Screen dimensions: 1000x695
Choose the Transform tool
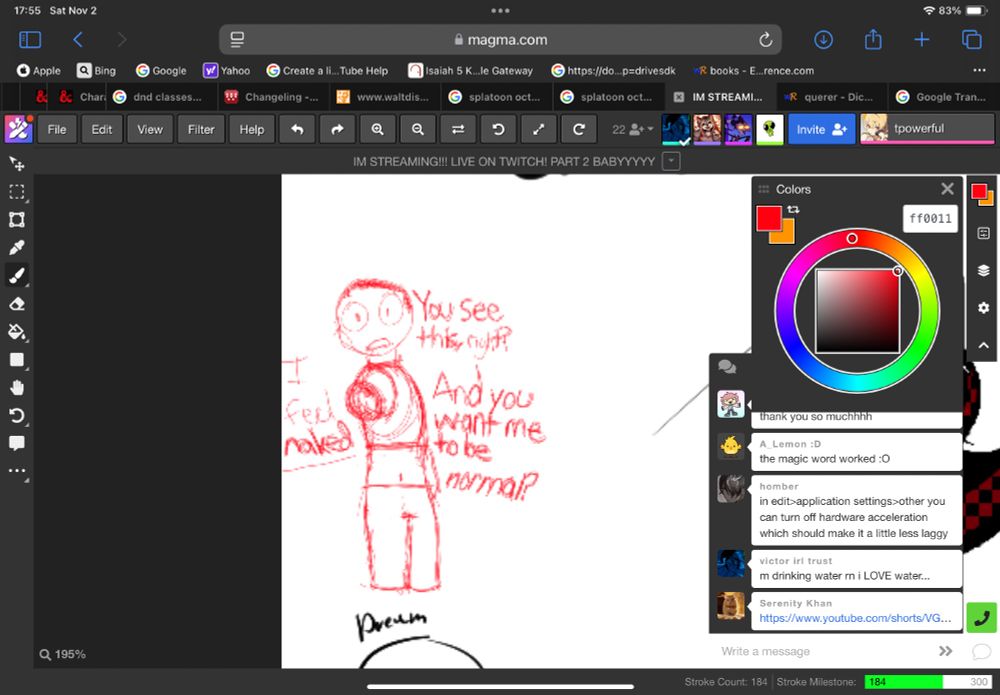[x=16, y=219]
